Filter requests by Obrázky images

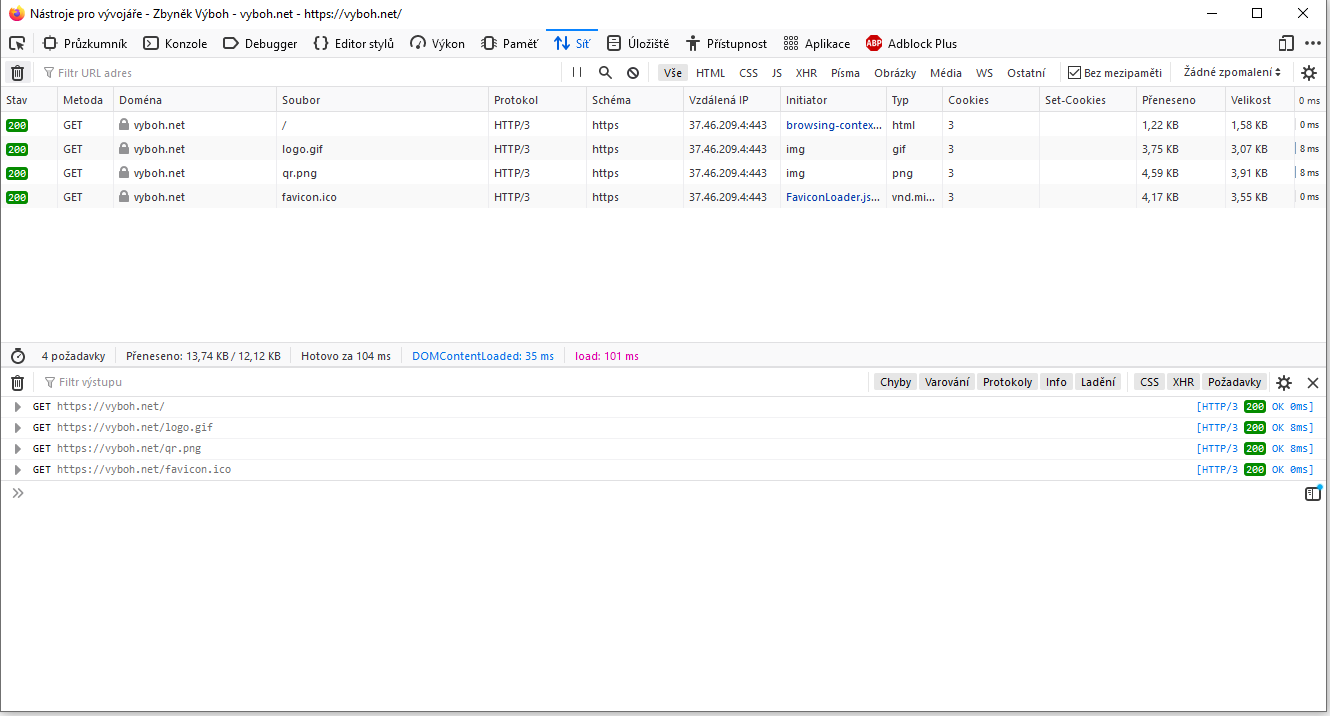coord(895,73)
